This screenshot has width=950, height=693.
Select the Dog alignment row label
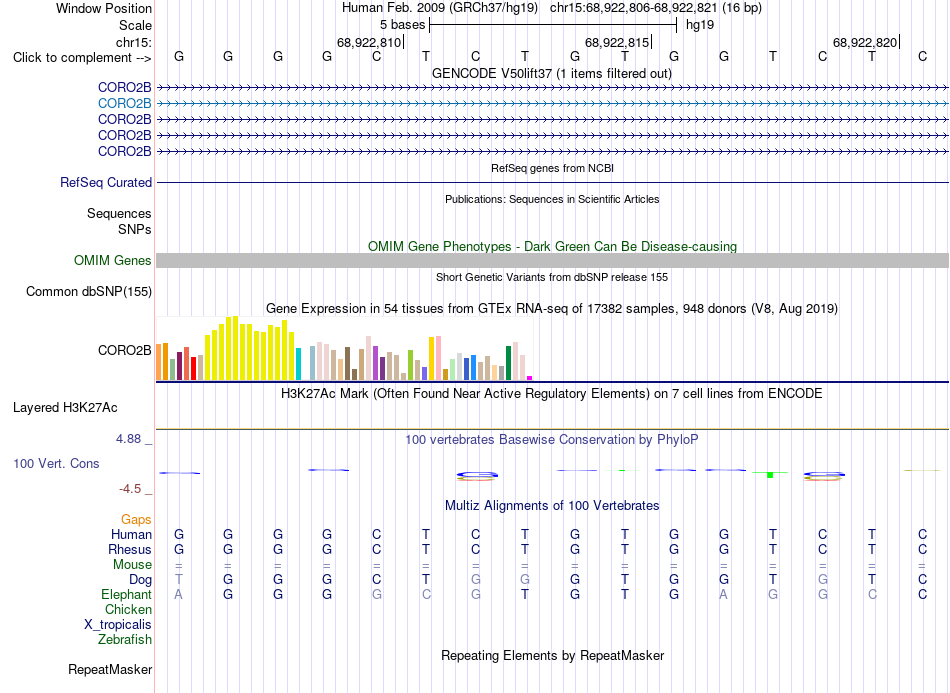(x=140, y=580)
